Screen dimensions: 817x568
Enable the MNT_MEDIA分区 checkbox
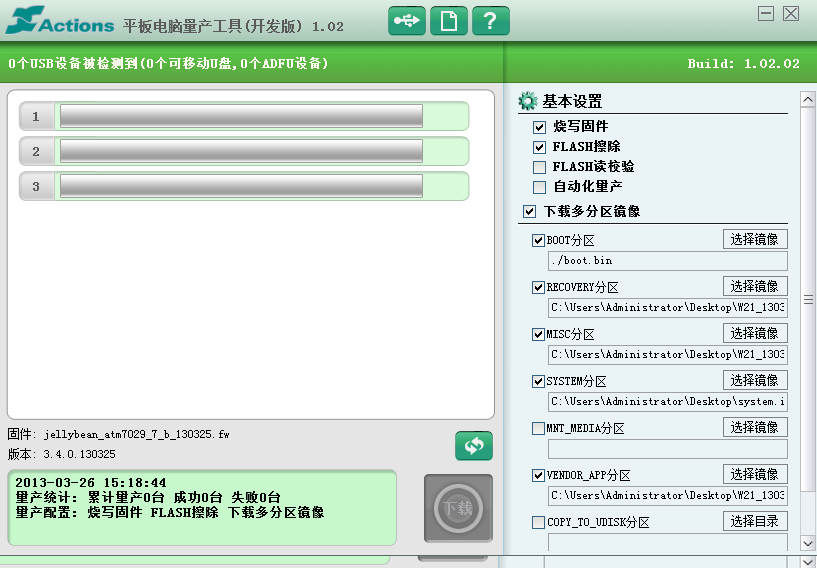click(x=538, y=428)
